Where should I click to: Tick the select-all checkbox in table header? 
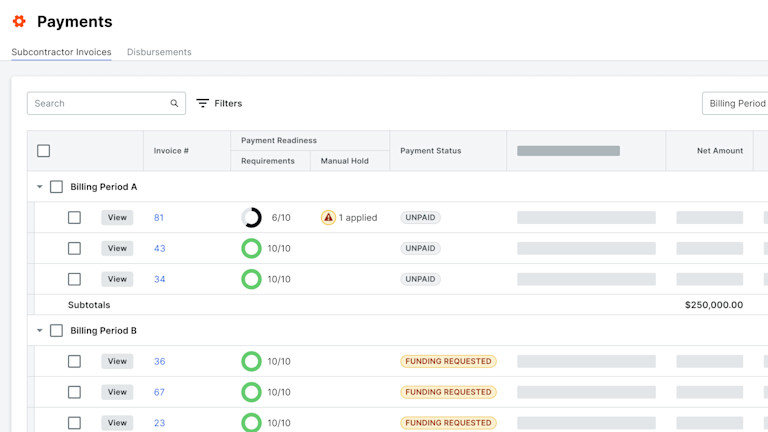(x=44, y=151)
